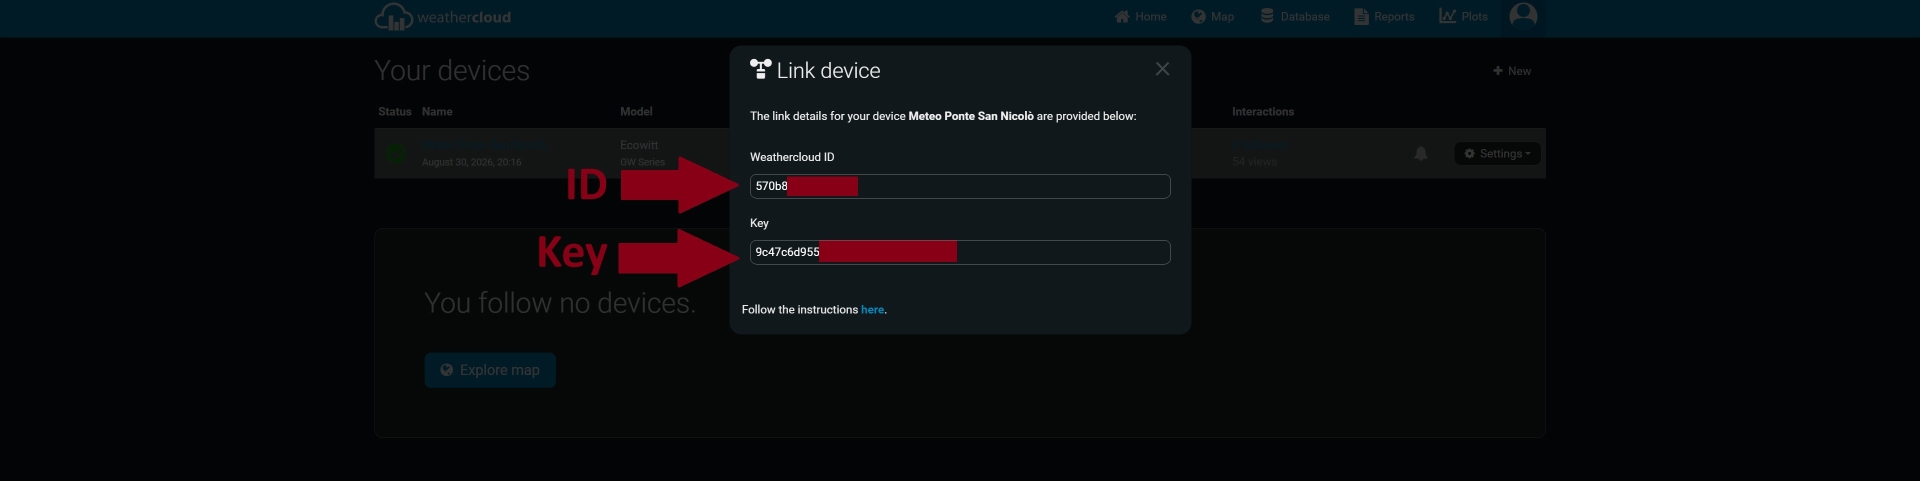Image resolution: width=1920 pixels, height=481 pixels.
Task: Follow the instructions 'here' link
Action: click(x=872, y=310)
